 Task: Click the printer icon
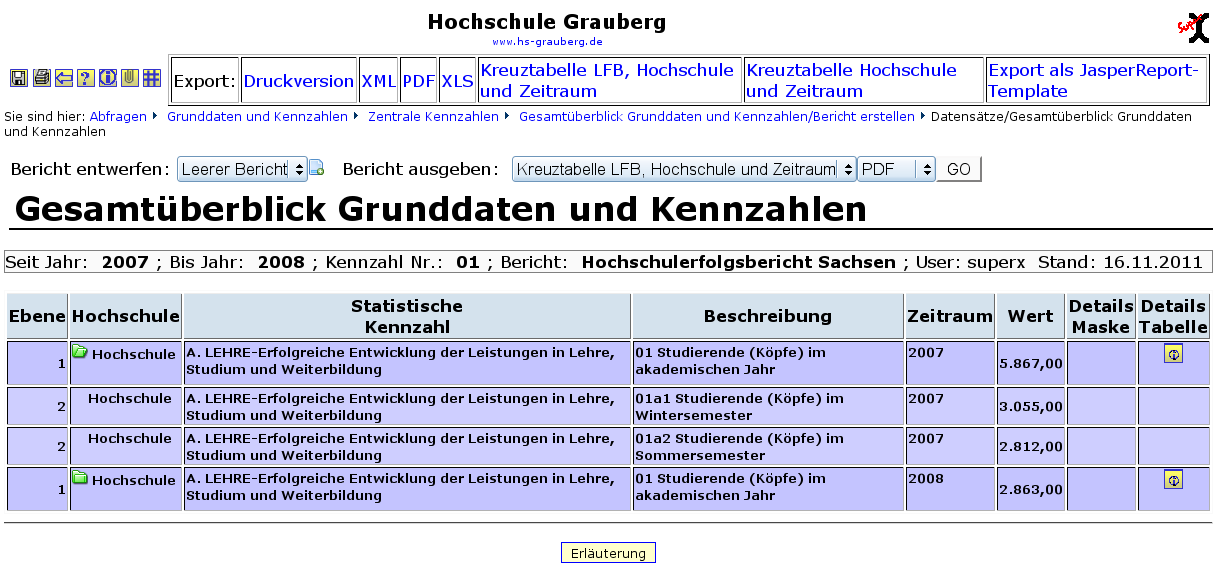(41, 78)
